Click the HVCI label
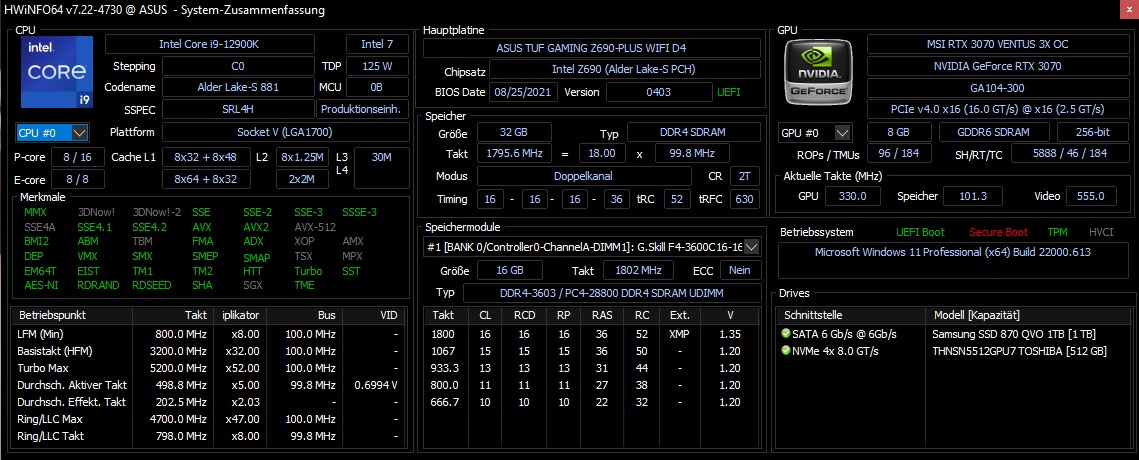Screen dimensions: 1139x460 (x=1101, y=232)
